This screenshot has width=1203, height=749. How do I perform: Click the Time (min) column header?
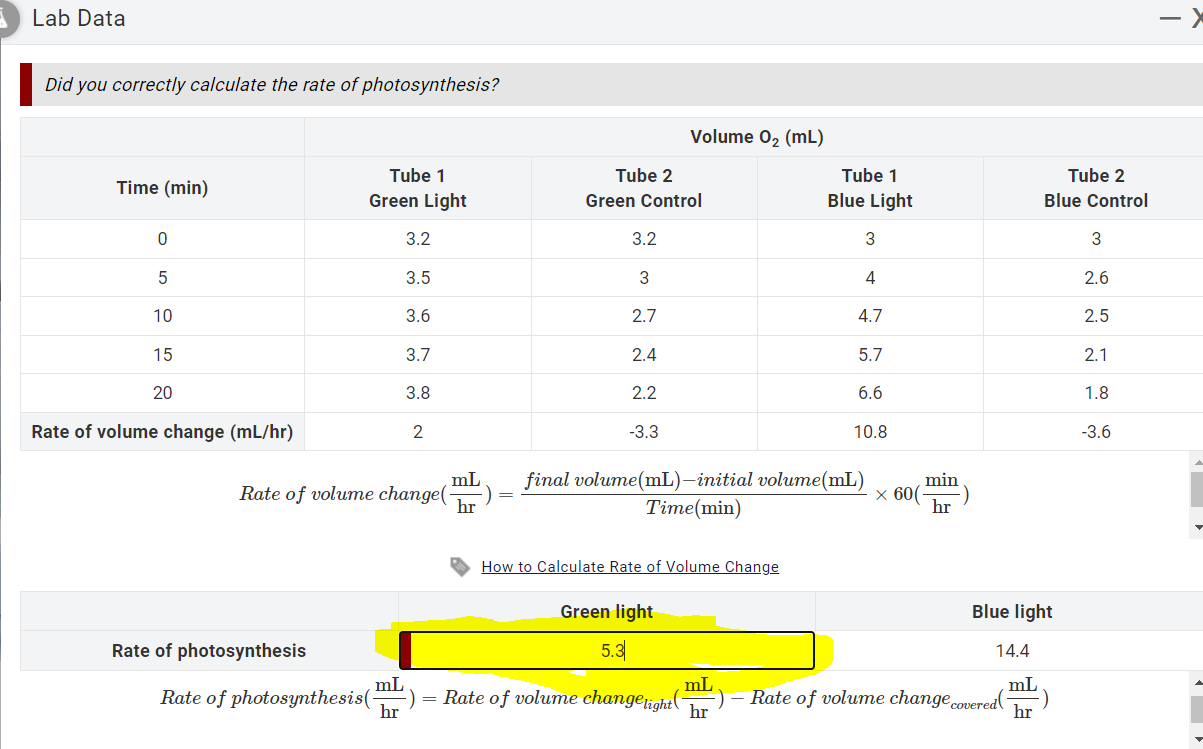[x=161, y=187]
